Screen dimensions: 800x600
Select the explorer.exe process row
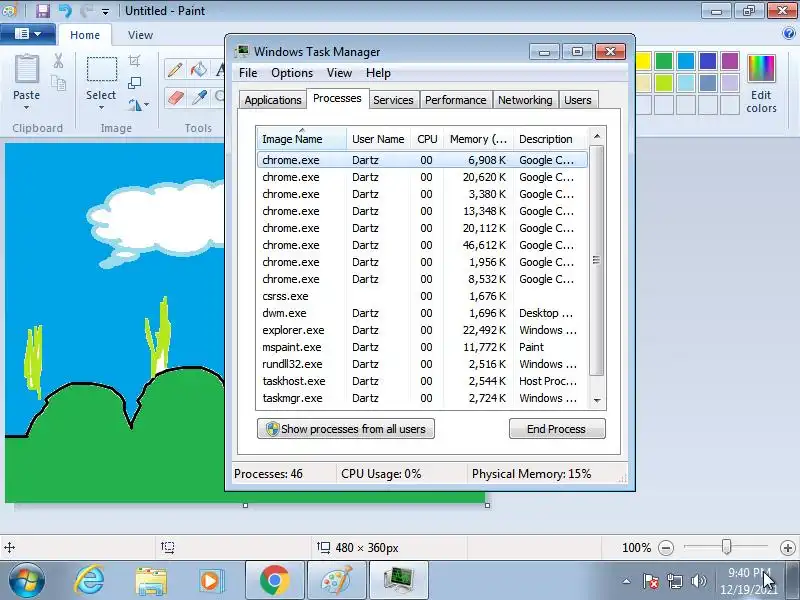tap(422, 330)
